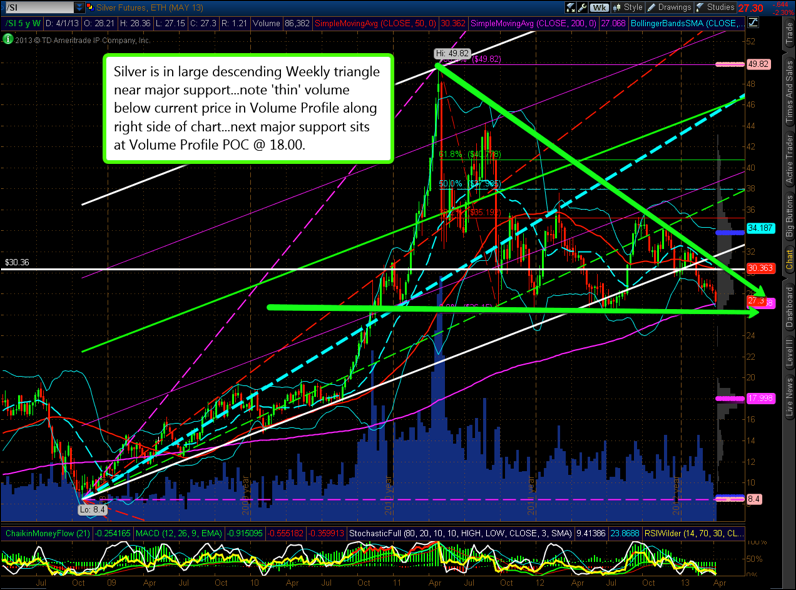
Task: Open the Studies menu button
Action: [716, 7]
